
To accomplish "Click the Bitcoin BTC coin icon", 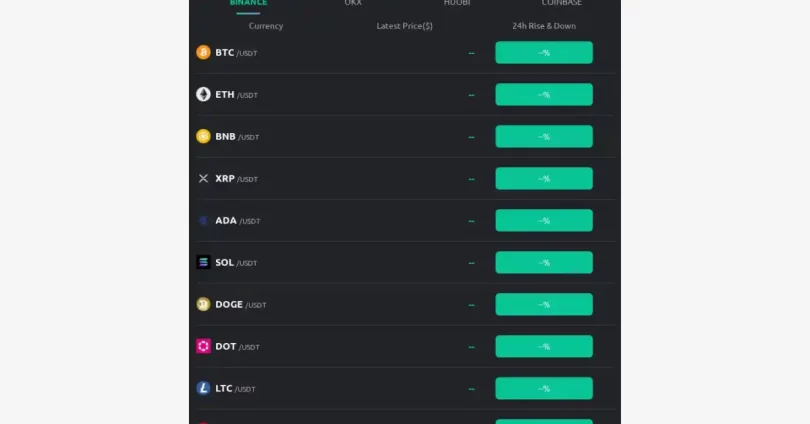I will coord(204,53).
